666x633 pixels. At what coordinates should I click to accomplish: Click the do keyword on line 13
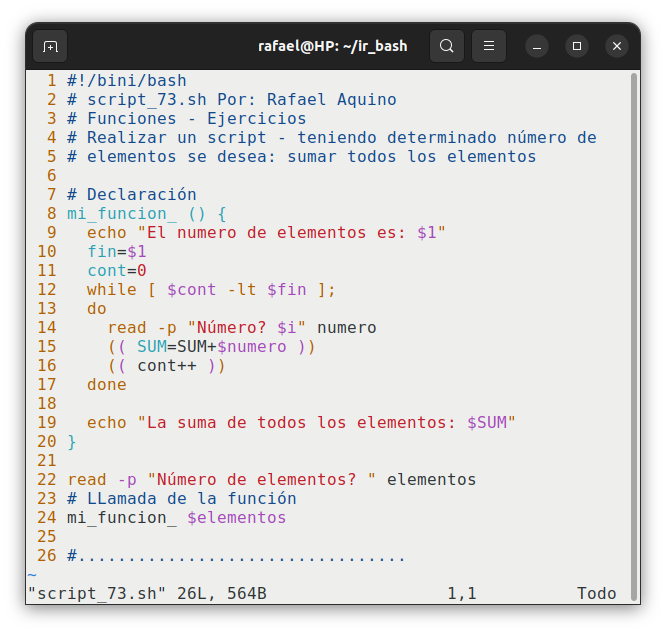(x=97, y=309)
